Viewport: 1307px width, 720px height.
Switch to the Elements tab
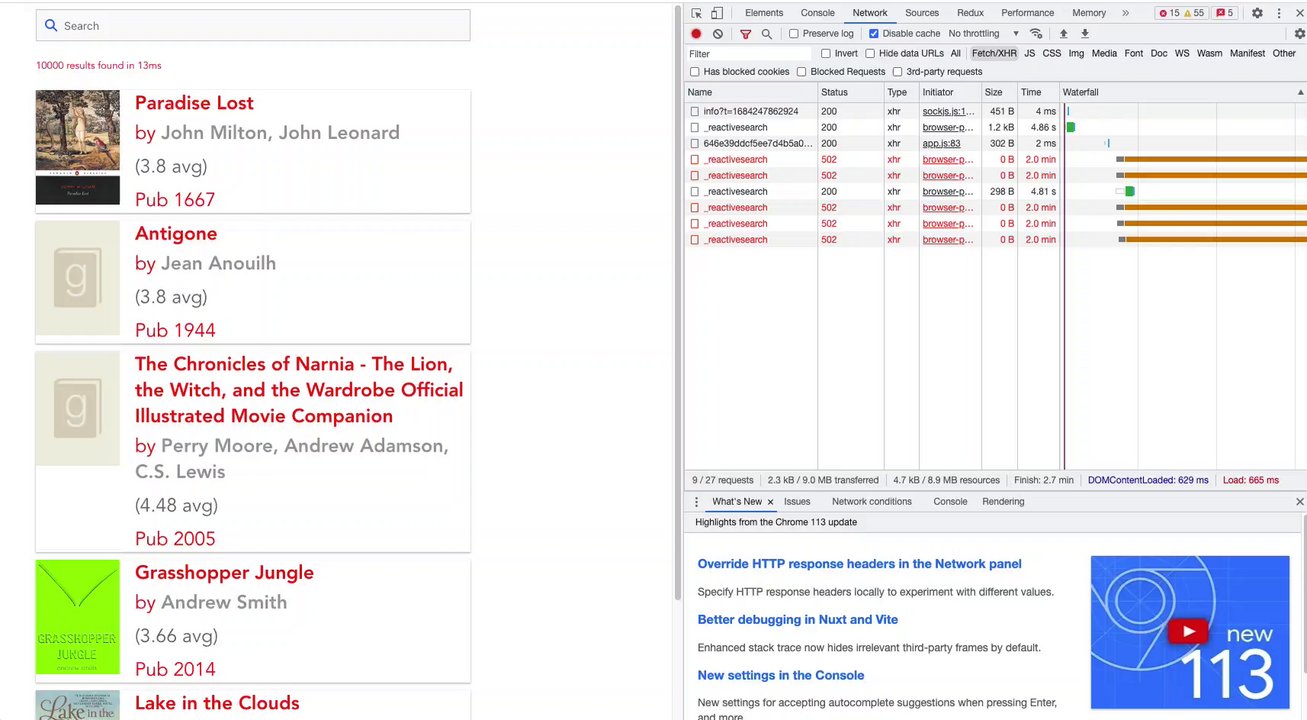pyautogui.click(x=764, y=13)
